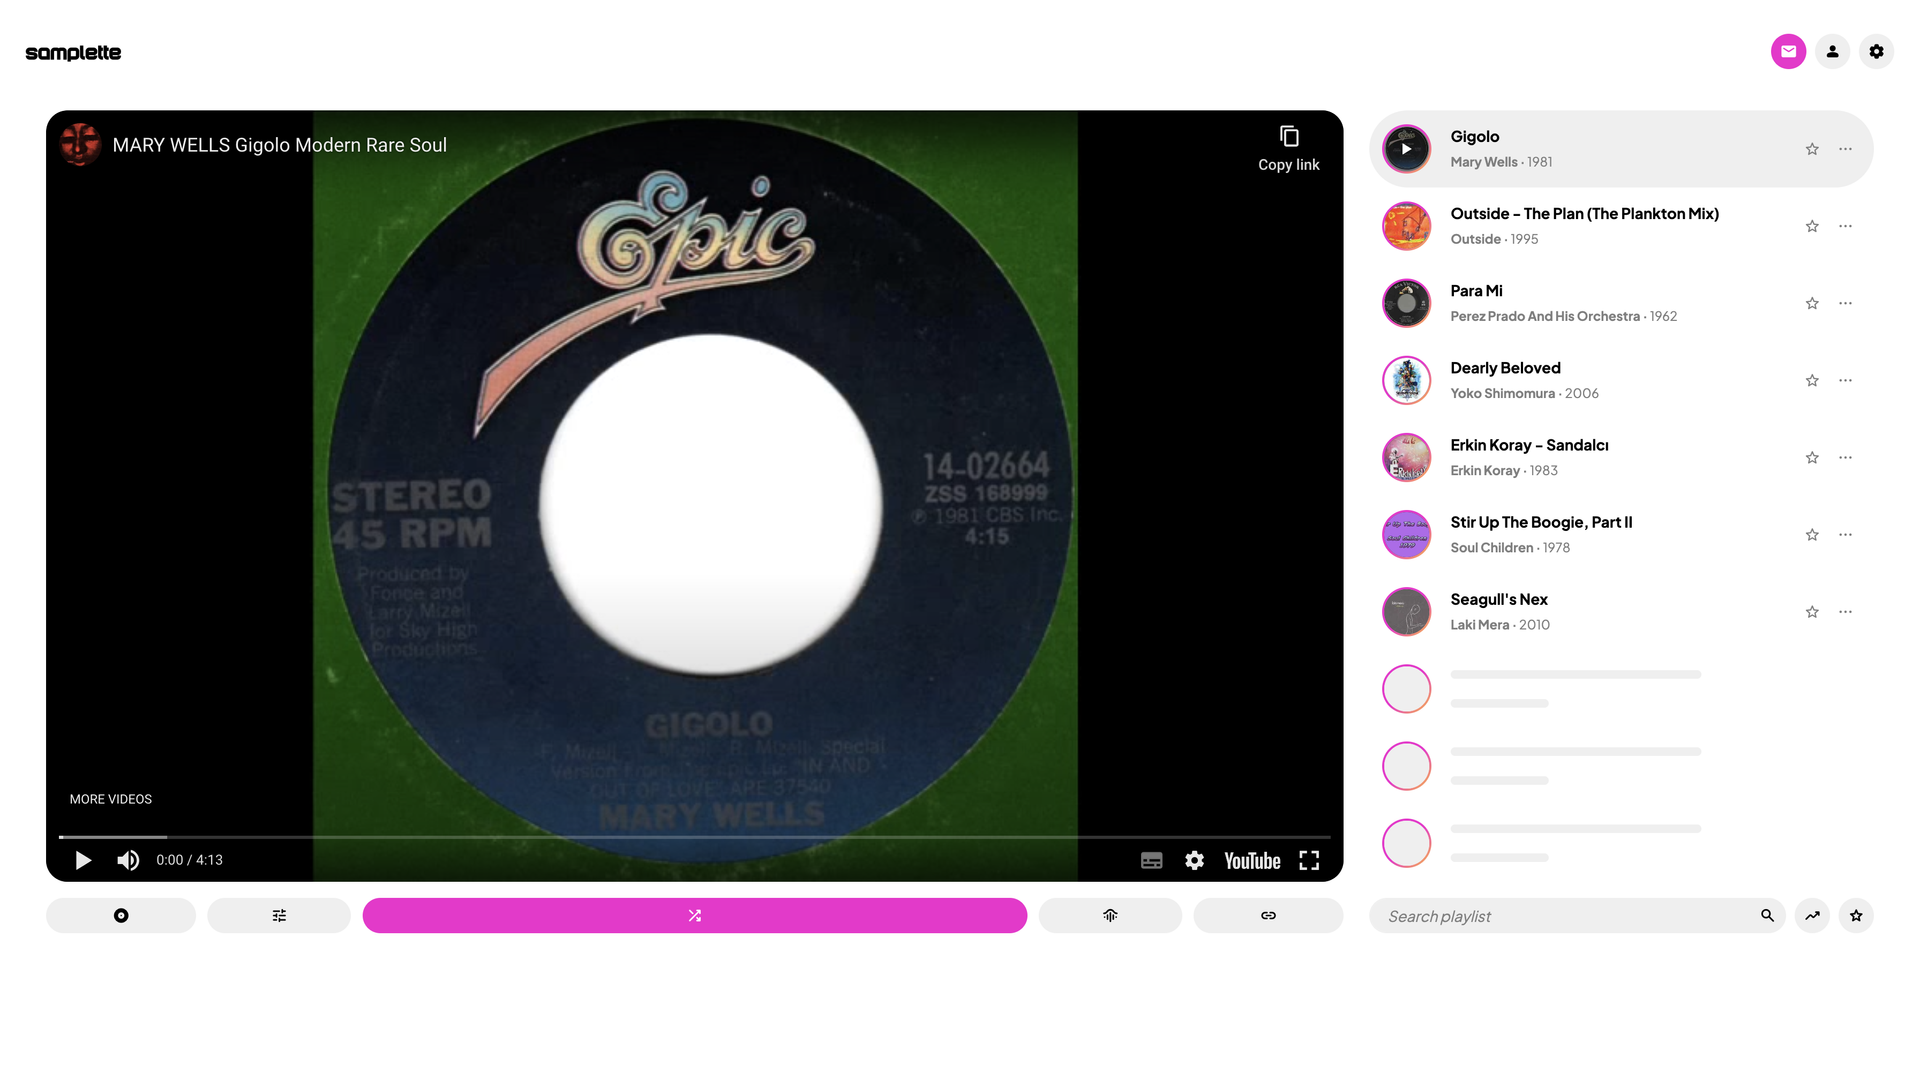Image resolution: width=1920 pixels, height=1080 pixels.
Task: Open more options for Stir Up The Boogie
Action: coord(1845,534)
